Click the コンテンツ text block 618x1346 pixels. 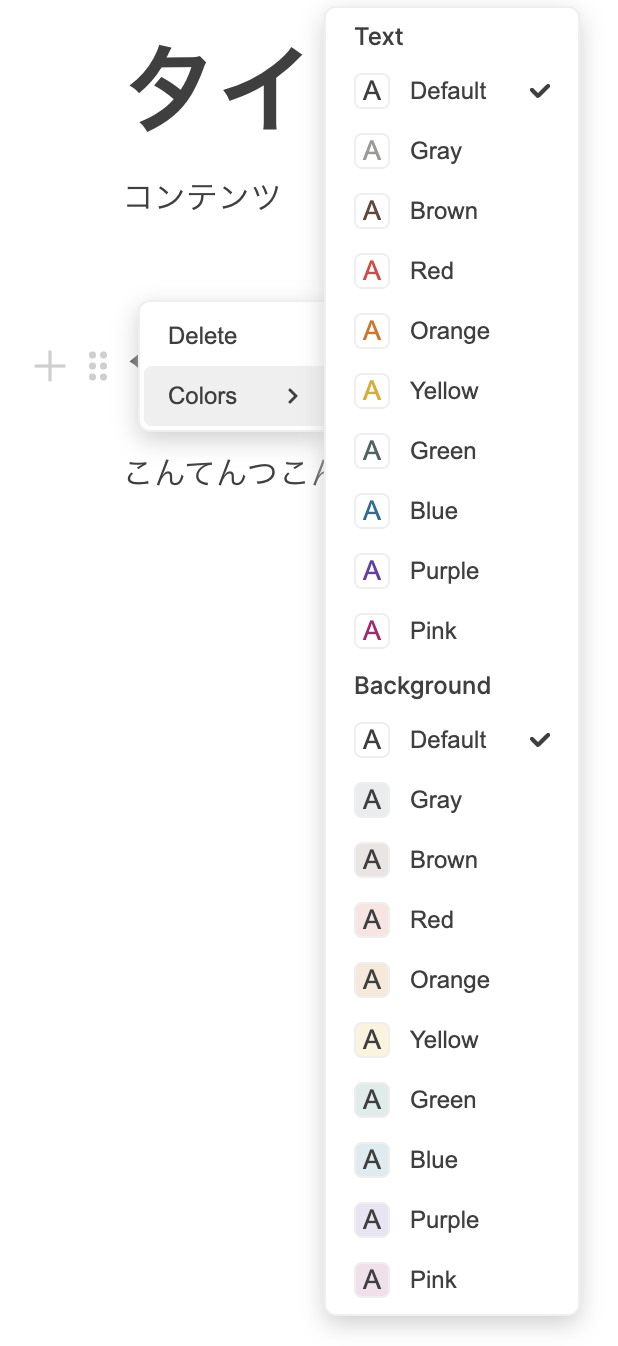point(203,197)
